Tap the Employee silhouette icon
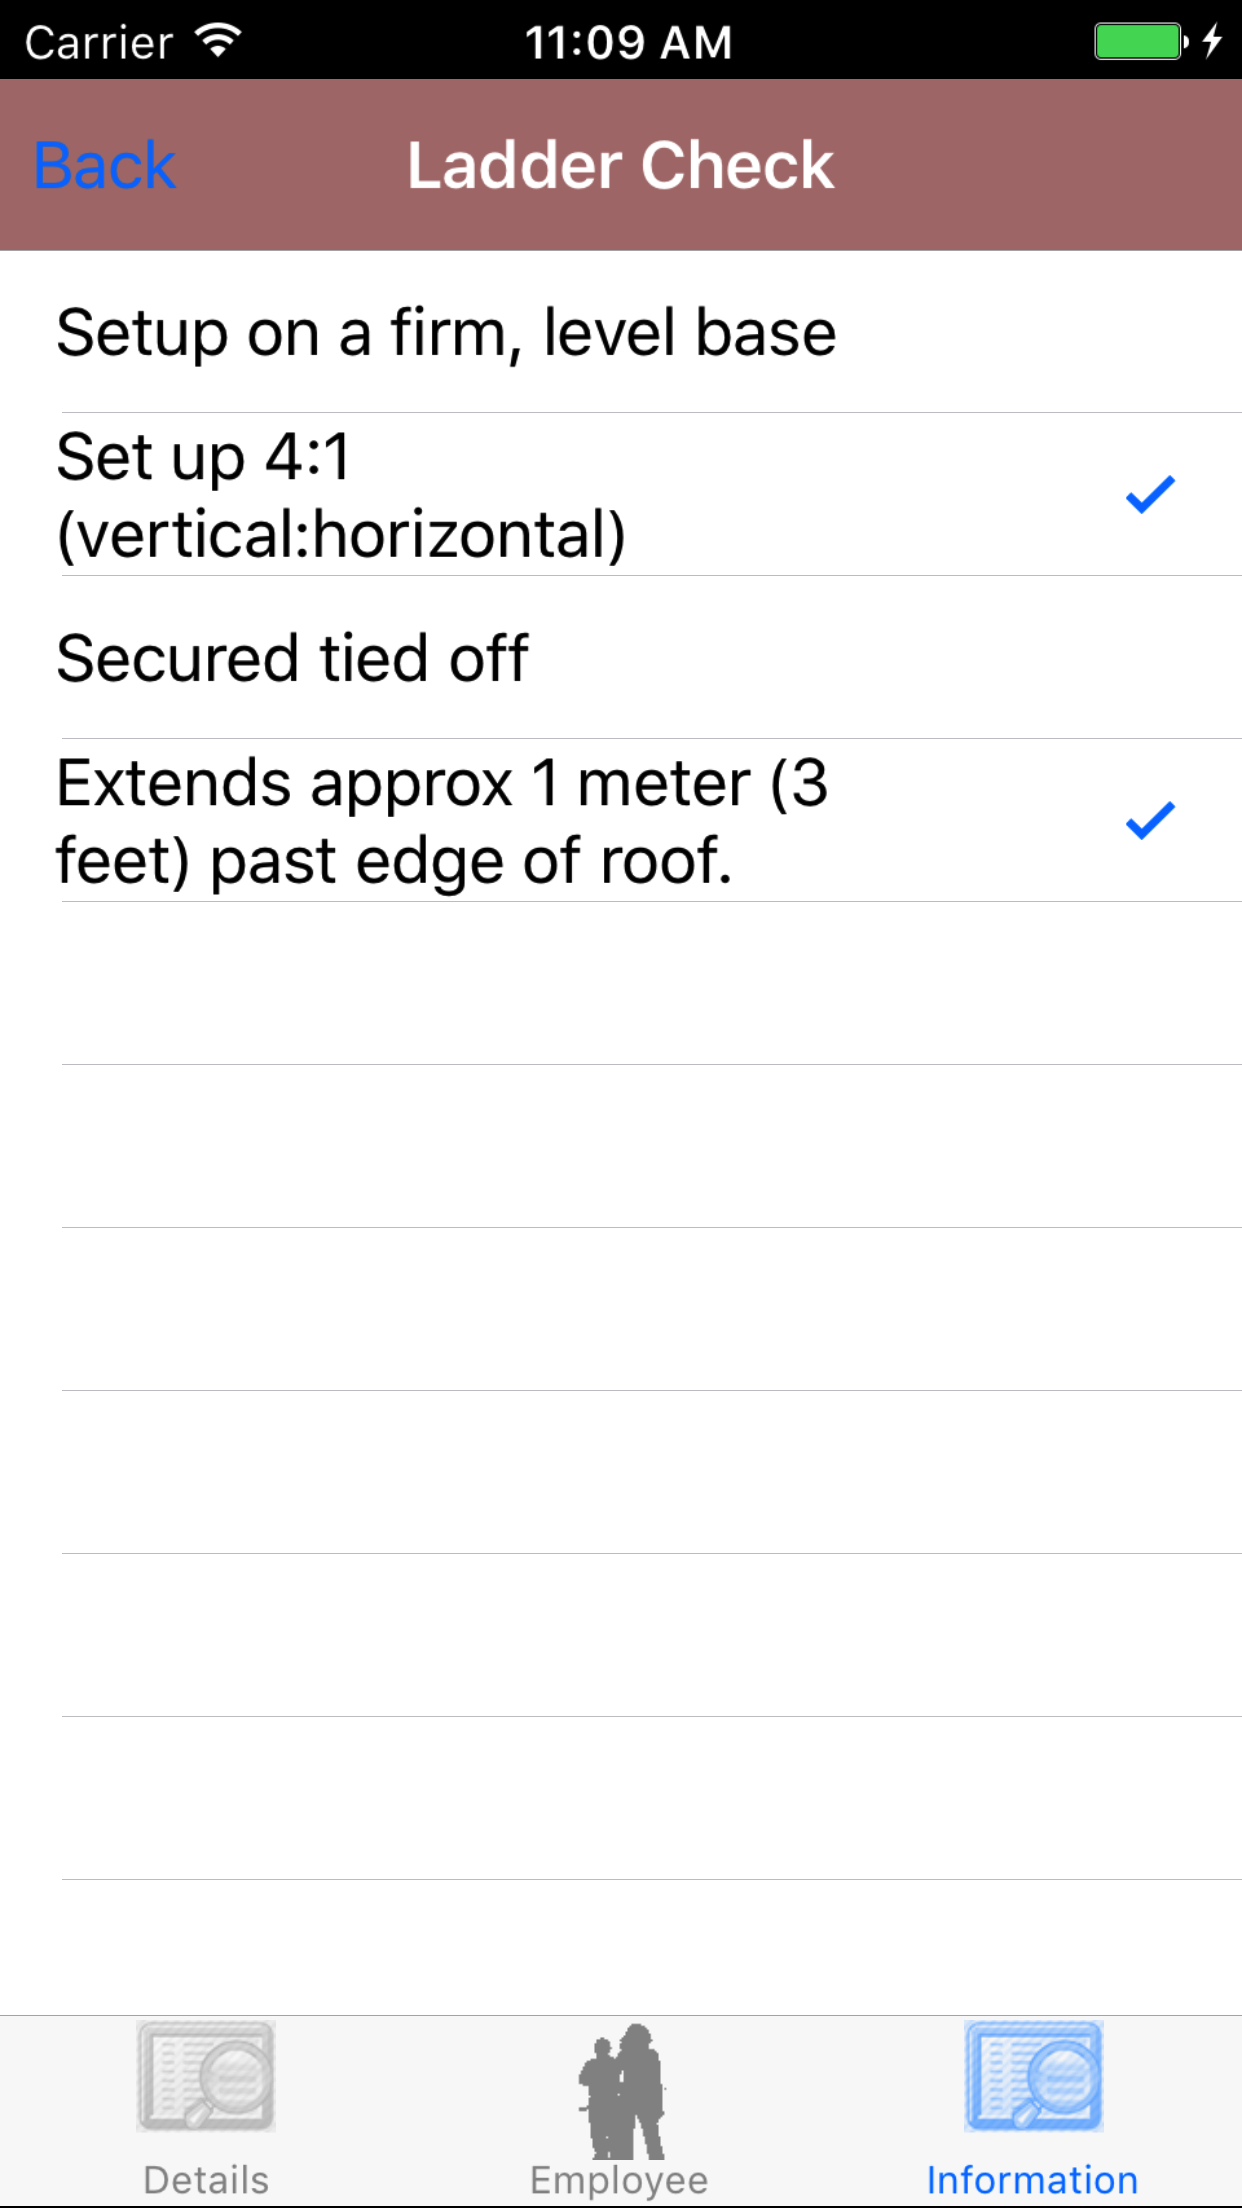 point(621,2090)
